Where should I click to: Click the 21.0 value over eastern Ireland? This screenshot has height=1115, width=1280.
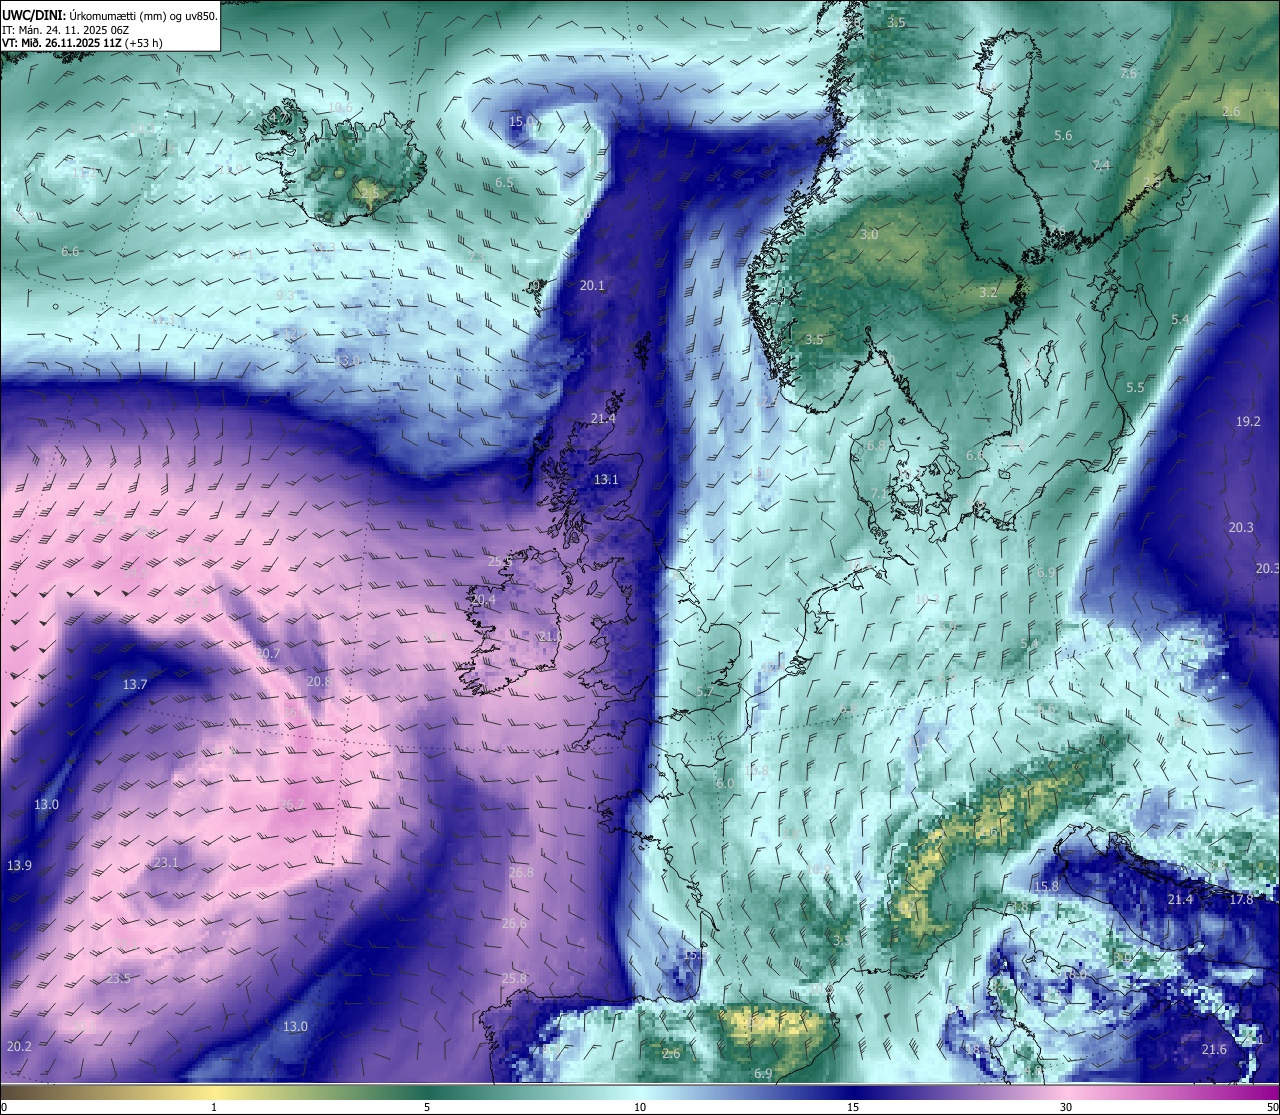(x=550, y=637)
